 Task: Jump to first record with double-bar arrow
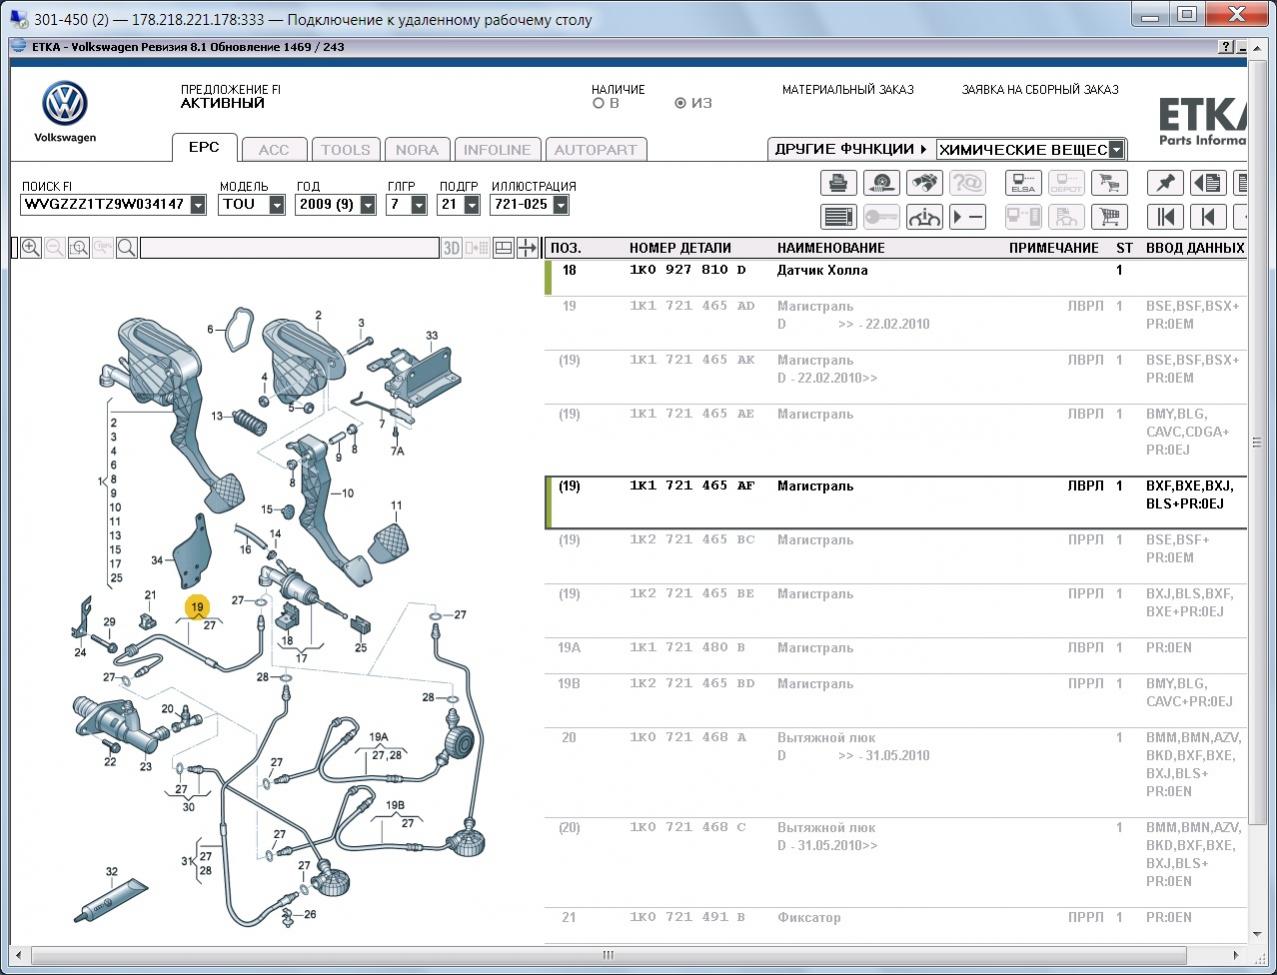coord(1165,216)
